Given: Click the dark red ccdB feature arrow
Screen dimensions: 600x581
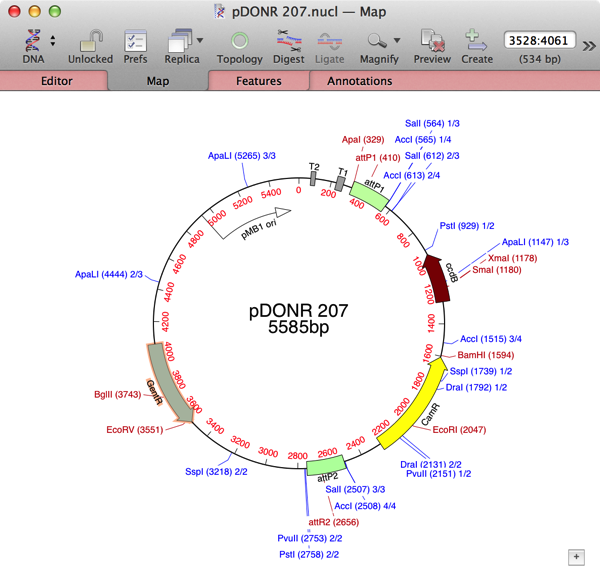Looking at the screenshot, I should (x=437, y=276).
